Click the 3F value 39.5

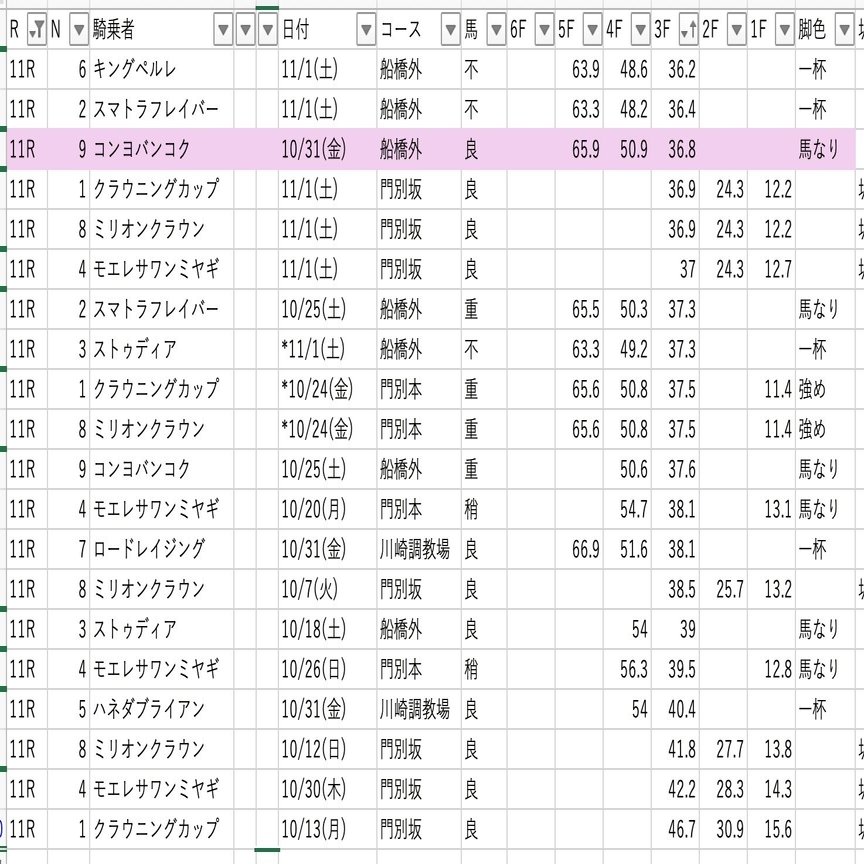coord(682,669)
